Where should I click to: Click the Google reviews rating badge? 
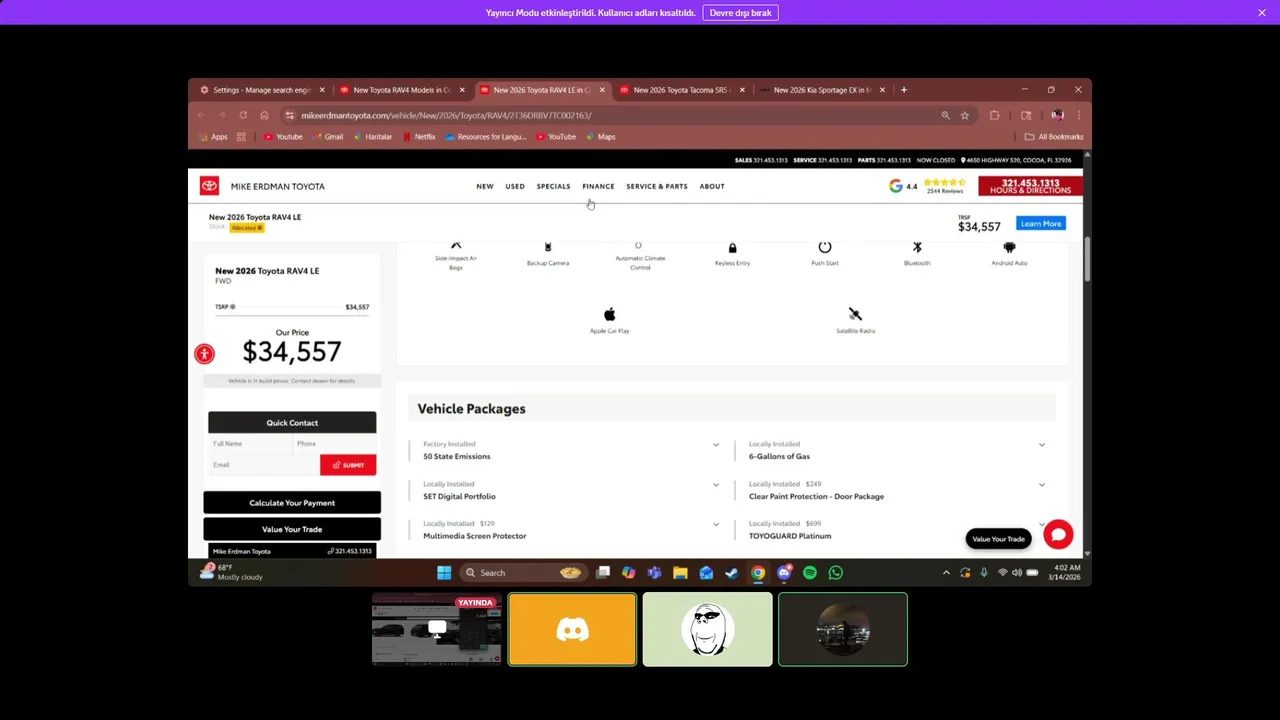pos(927,186)
